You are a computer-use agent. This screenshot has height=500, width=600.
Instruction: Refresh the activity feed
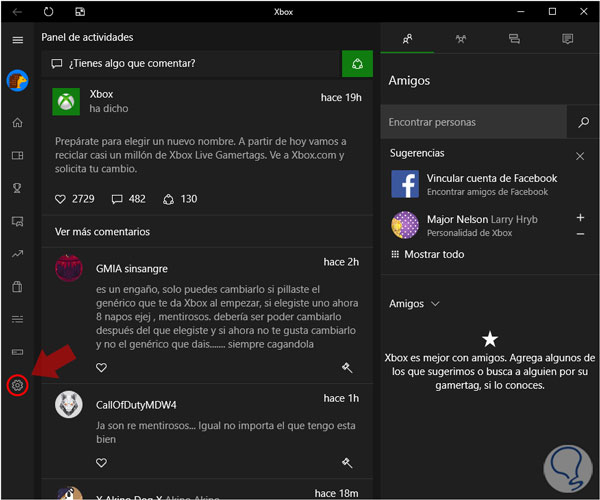49,12
